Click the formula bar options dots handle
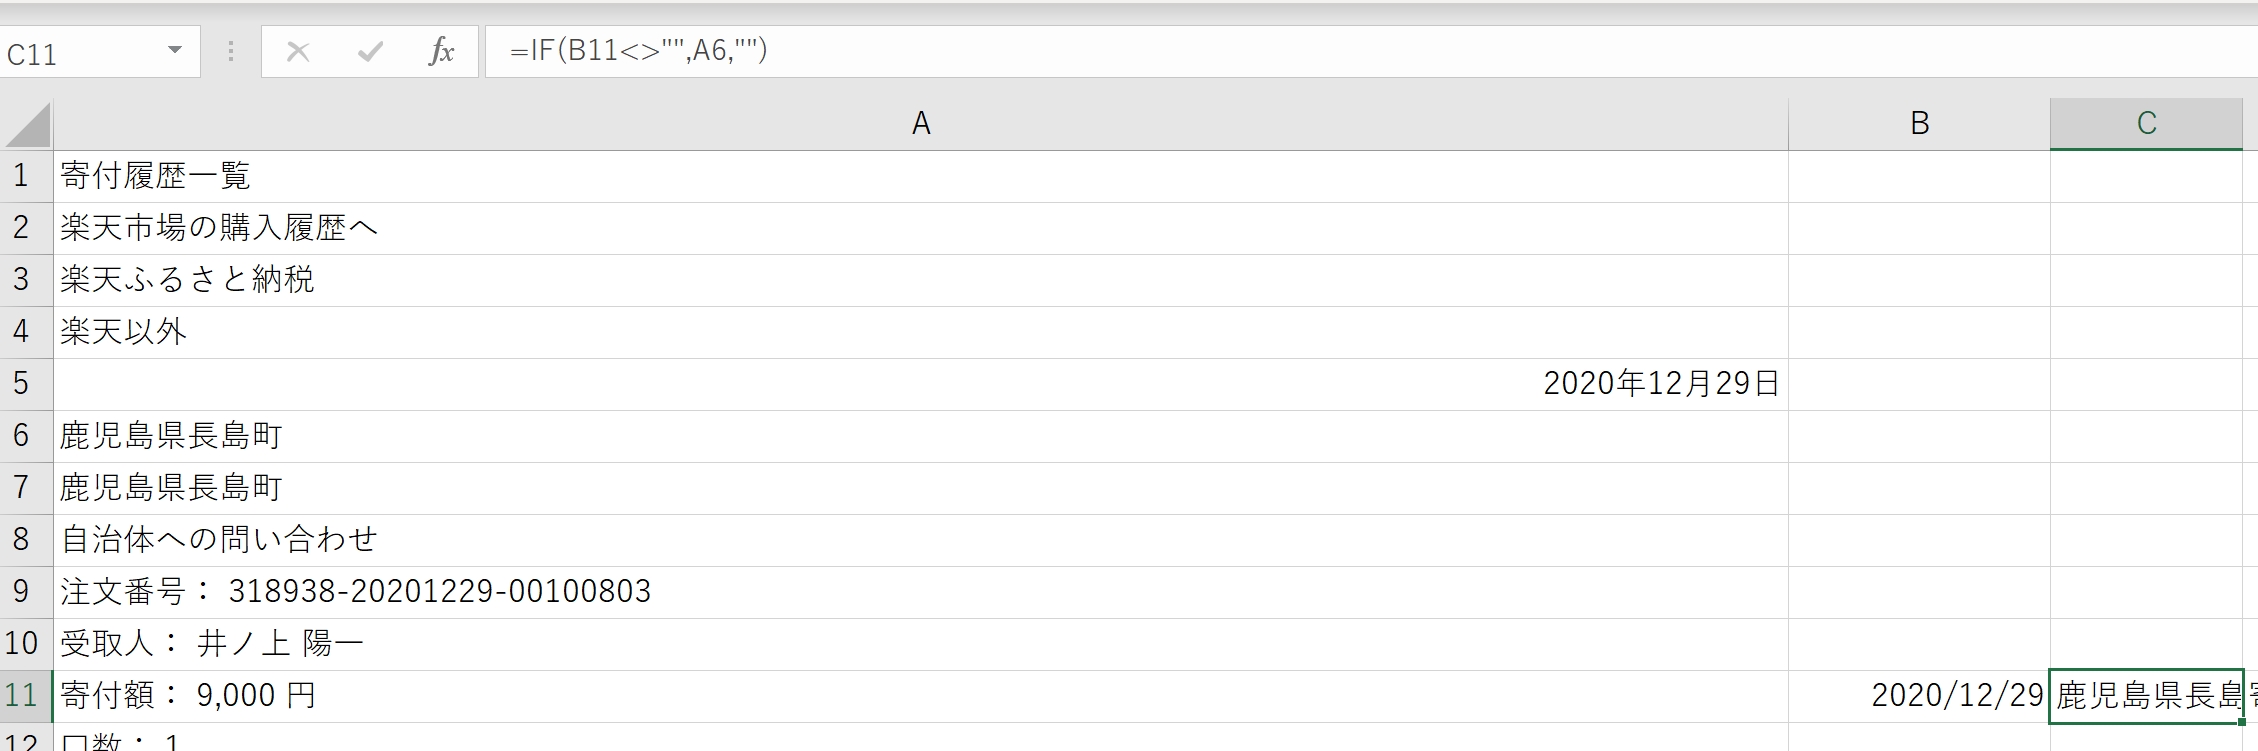 [x=231, y=51]
